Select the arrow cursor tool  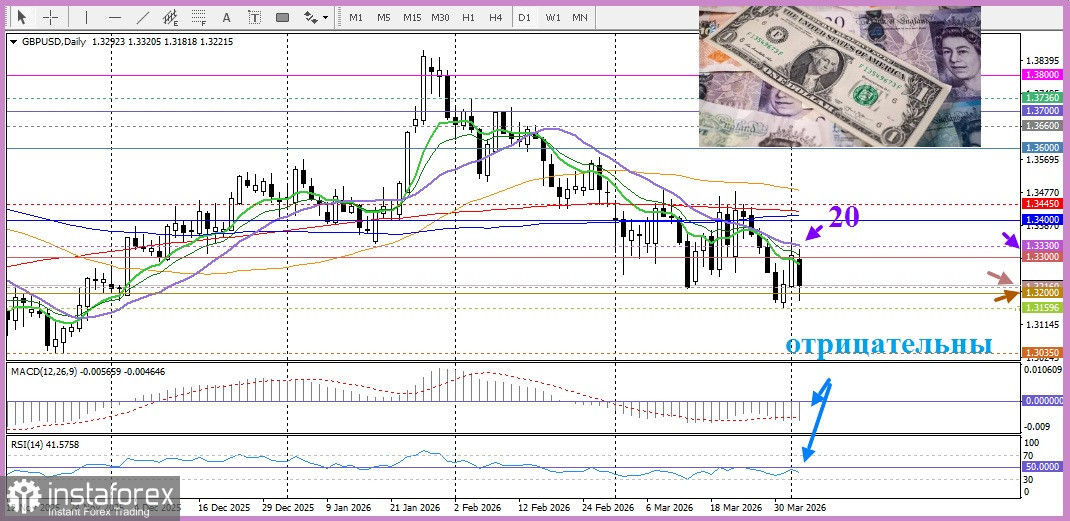pyautogui.click(x=22, y=17)
